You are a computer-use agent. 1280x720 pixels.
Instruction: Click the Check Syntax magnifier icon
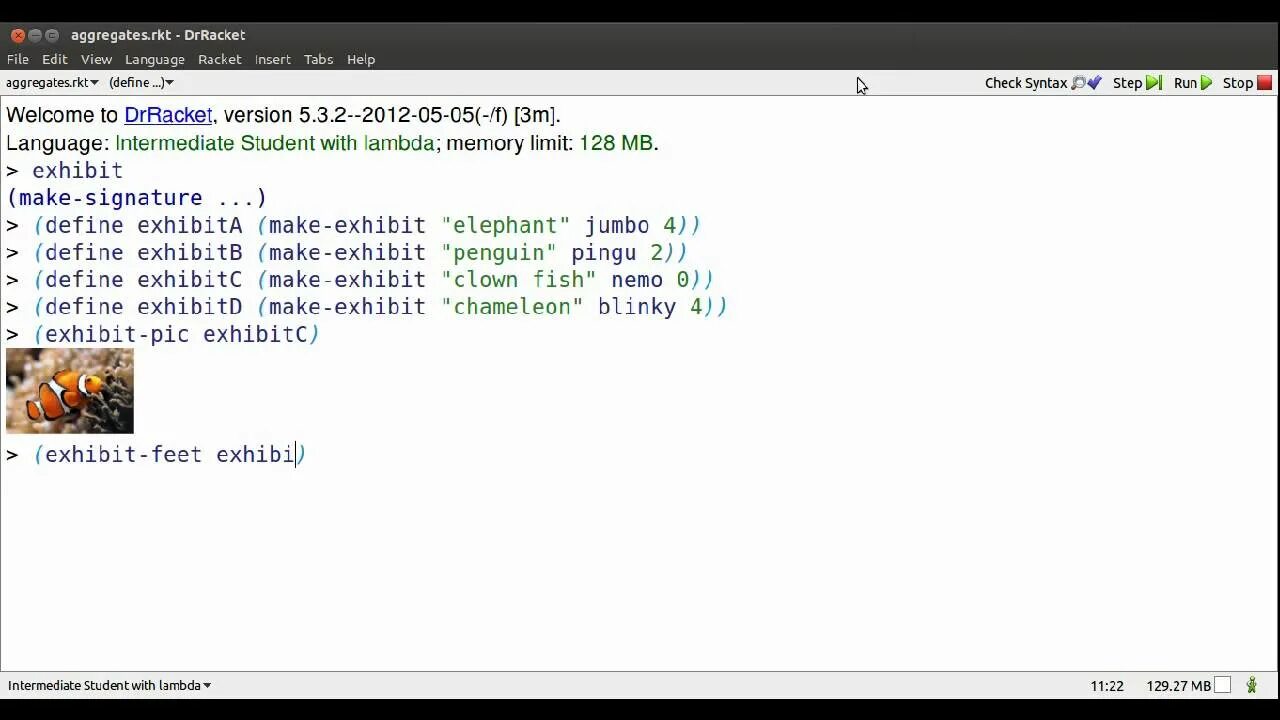1078,83
